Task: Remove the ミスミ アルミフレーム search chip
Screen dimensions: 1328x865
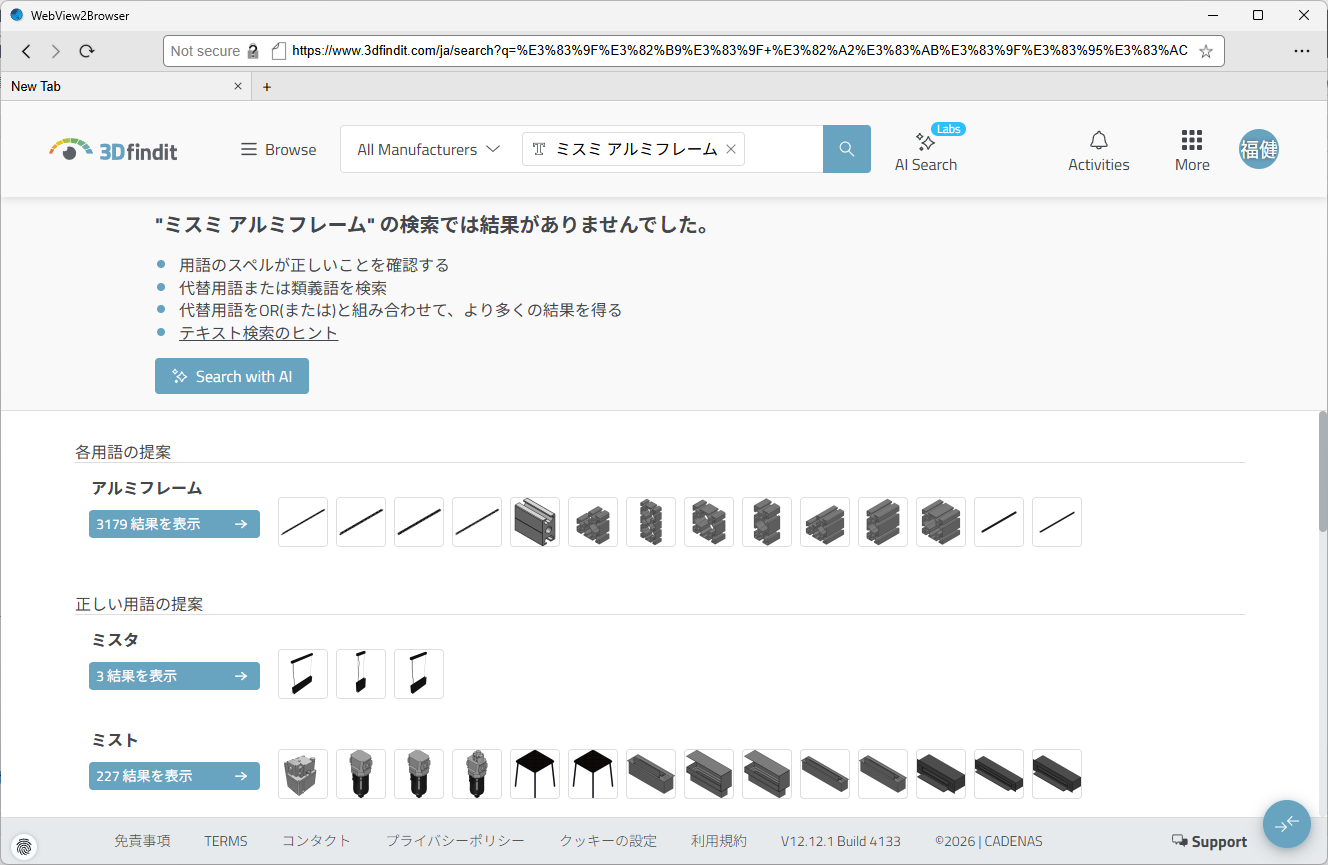Action: tap(731, 149)
